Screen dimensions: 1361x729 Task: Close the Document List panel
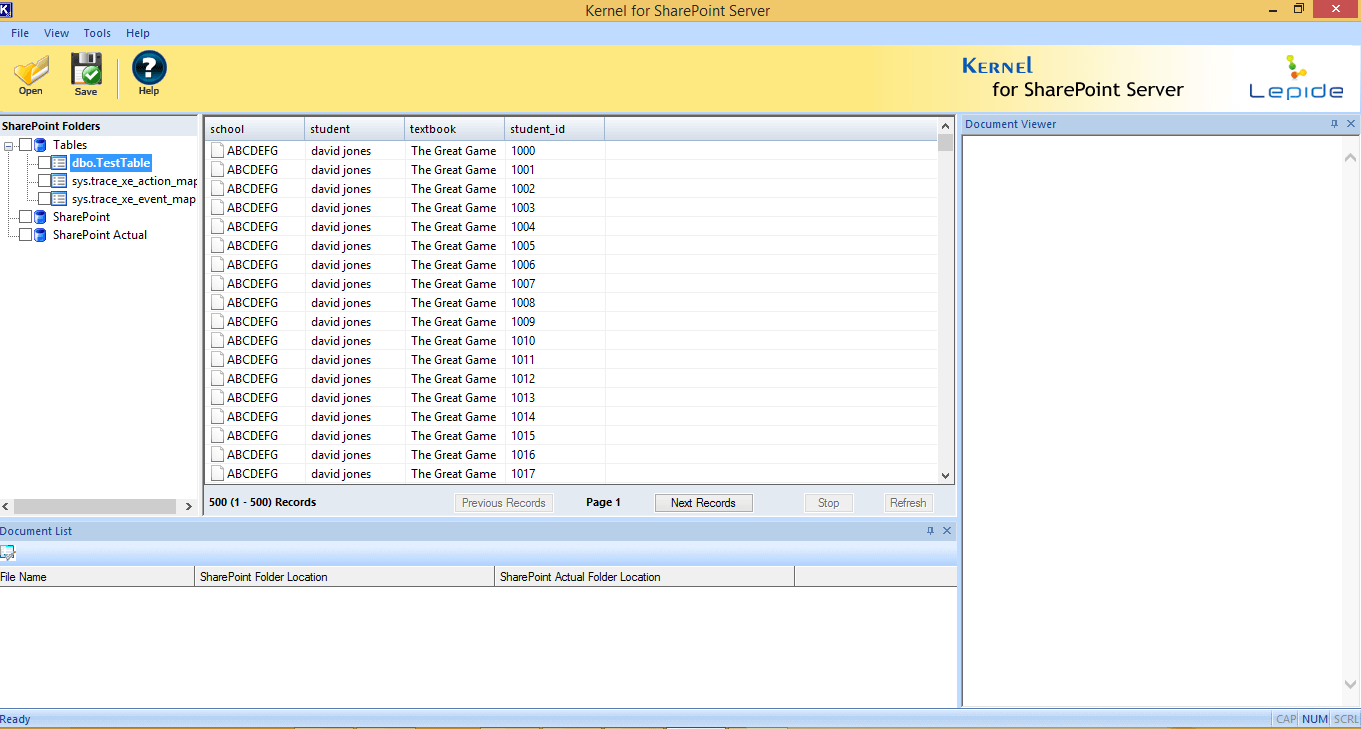(947, 531)
